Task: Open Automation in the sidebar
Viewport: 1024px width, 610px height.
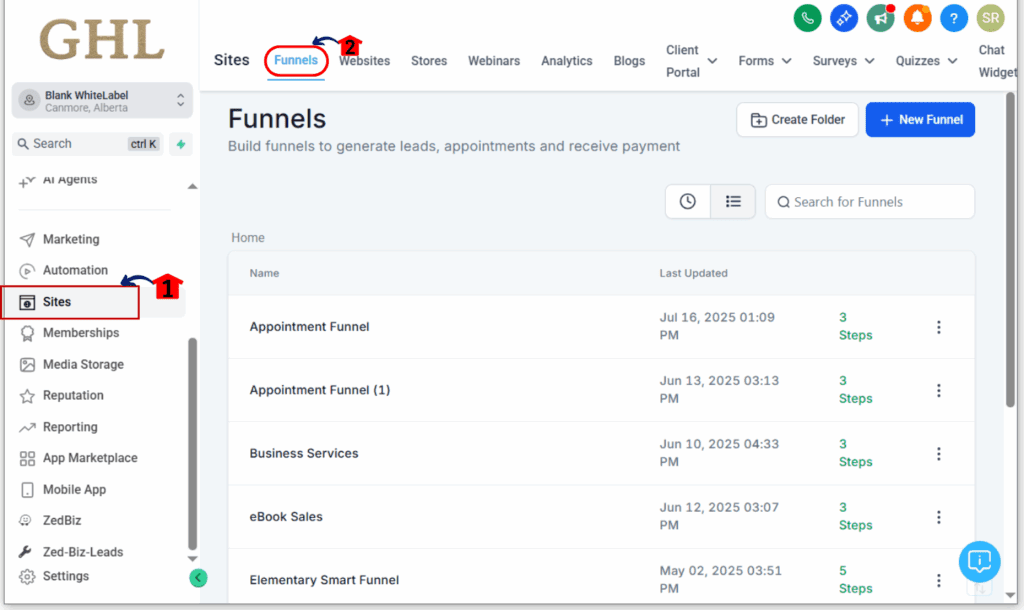Action: coord(75,270)
